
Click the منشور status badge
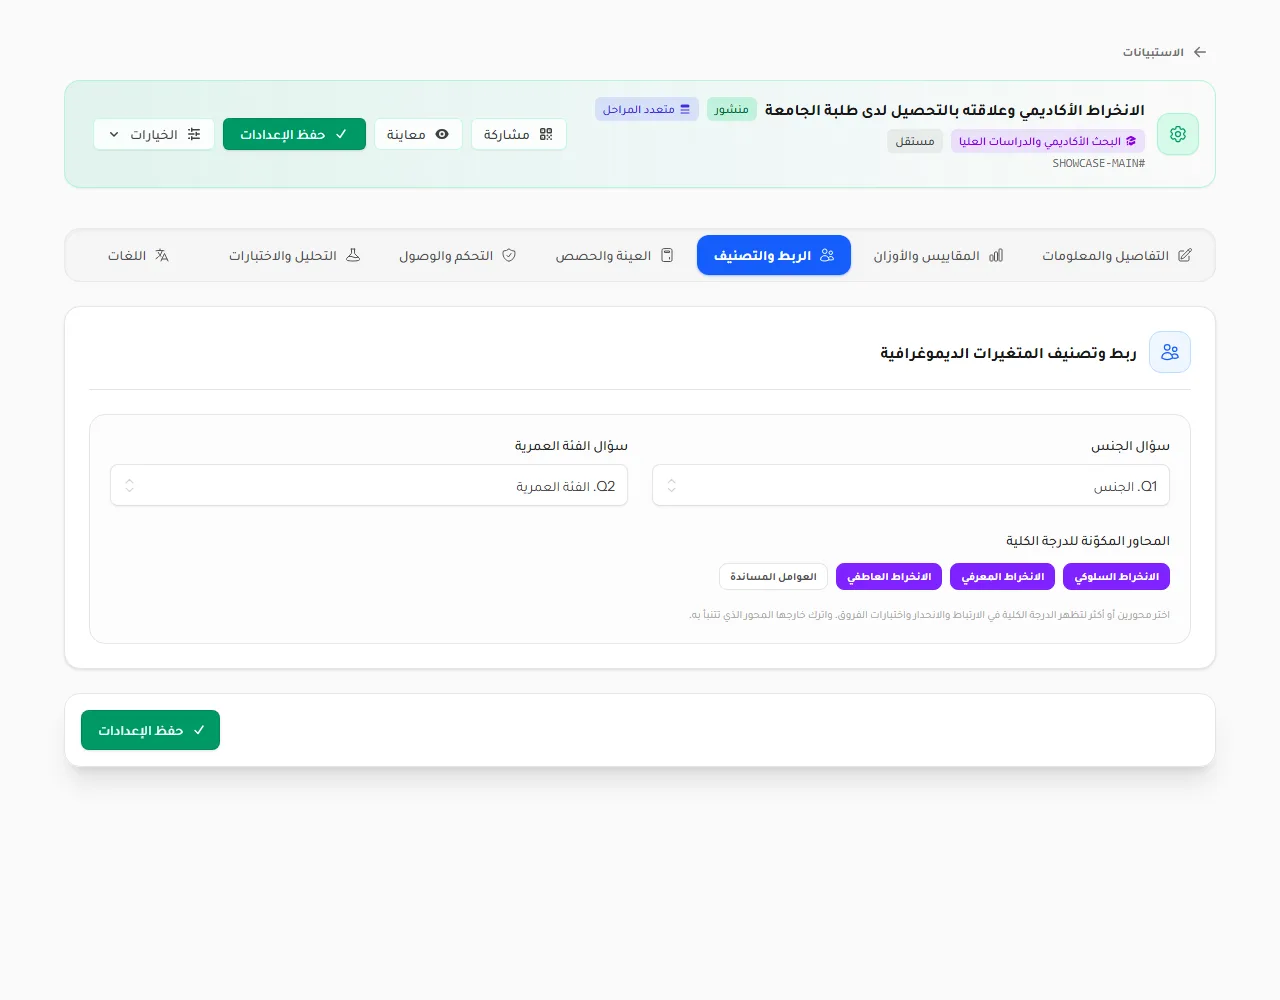[x=732, y=109]
